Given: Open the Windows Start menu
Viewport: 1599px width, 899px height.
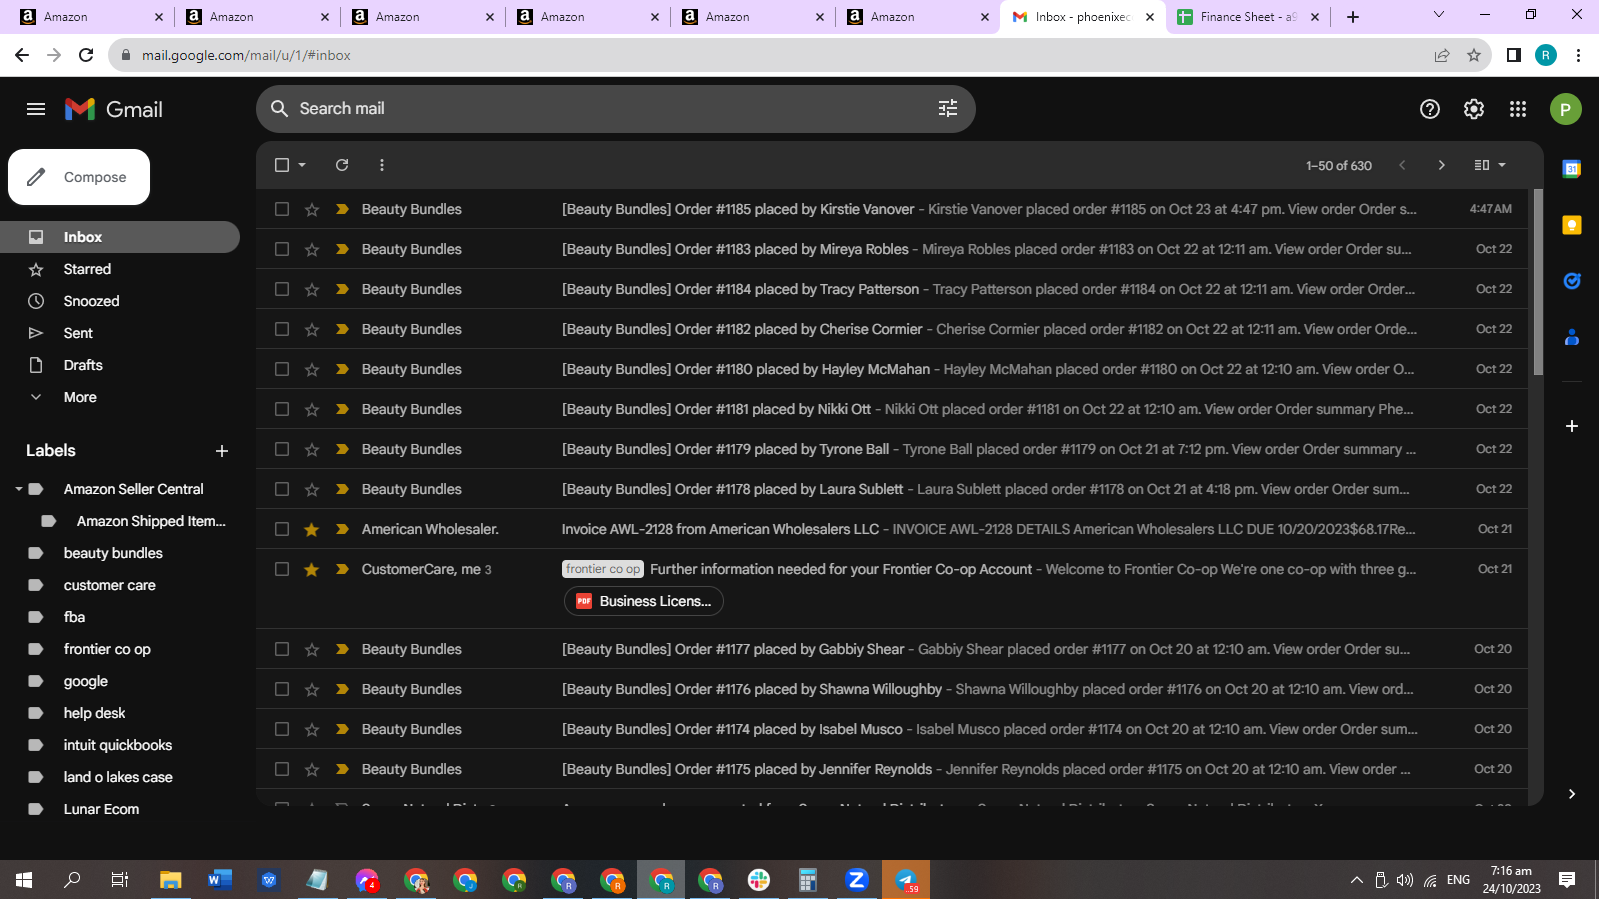Looking at the screenshot, I should tap(24, 880).
